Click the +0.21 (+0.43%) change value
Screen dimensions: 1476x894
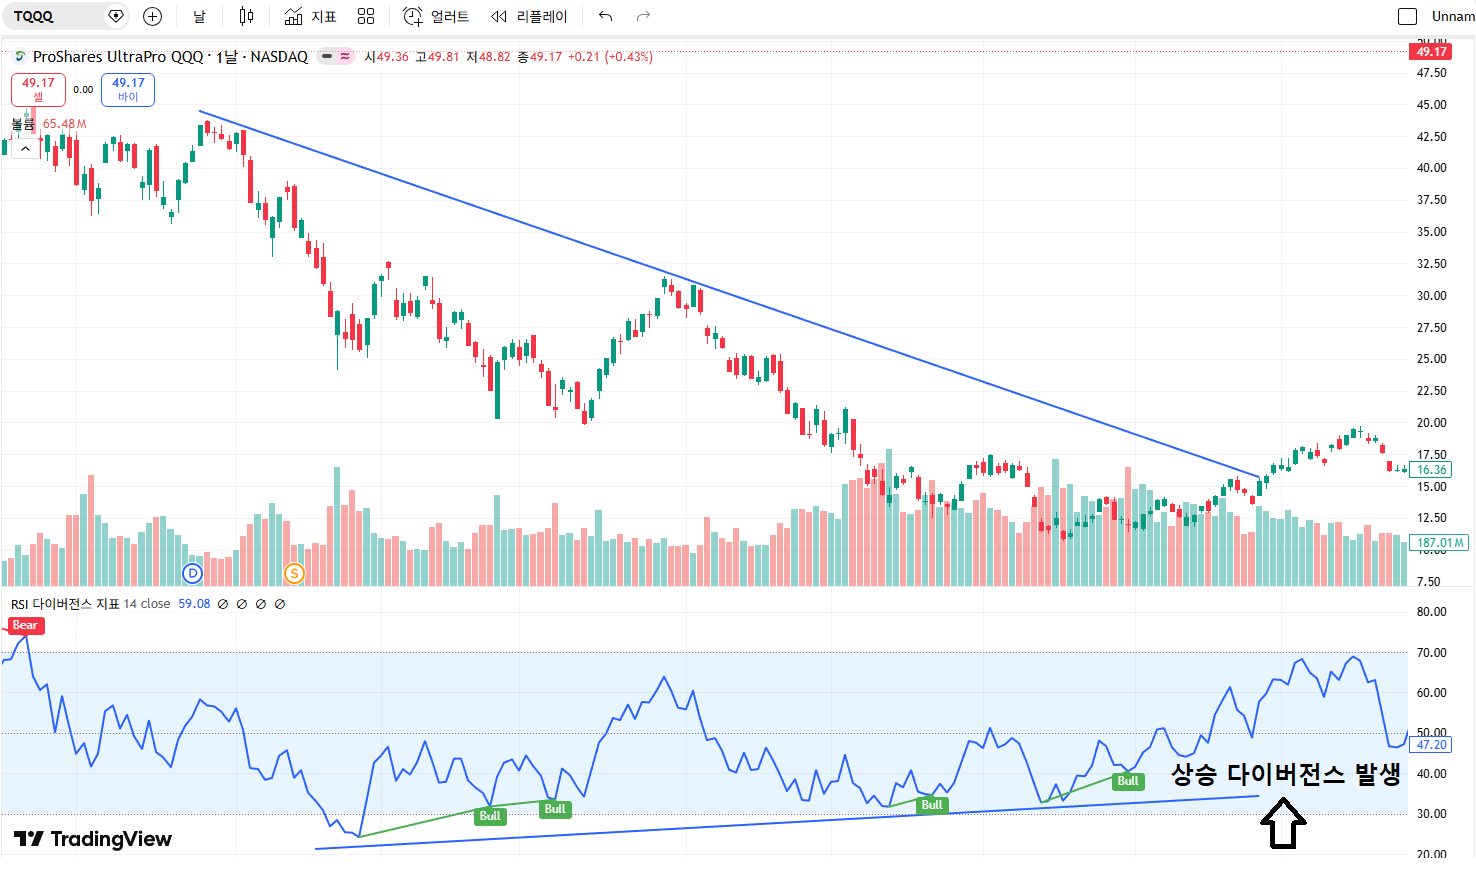click(x=610, y=57)
